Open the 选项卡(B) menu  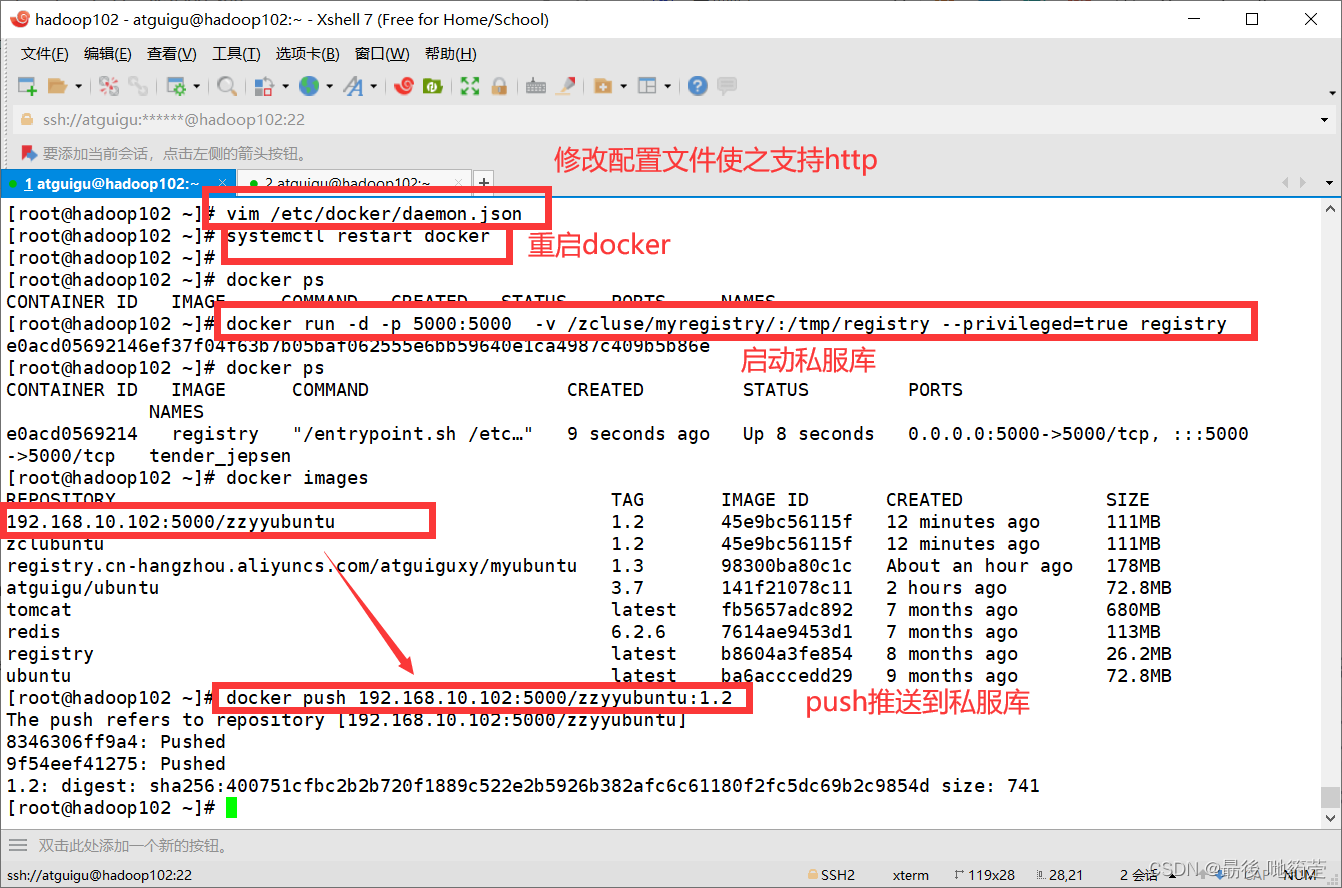(308, 54)
